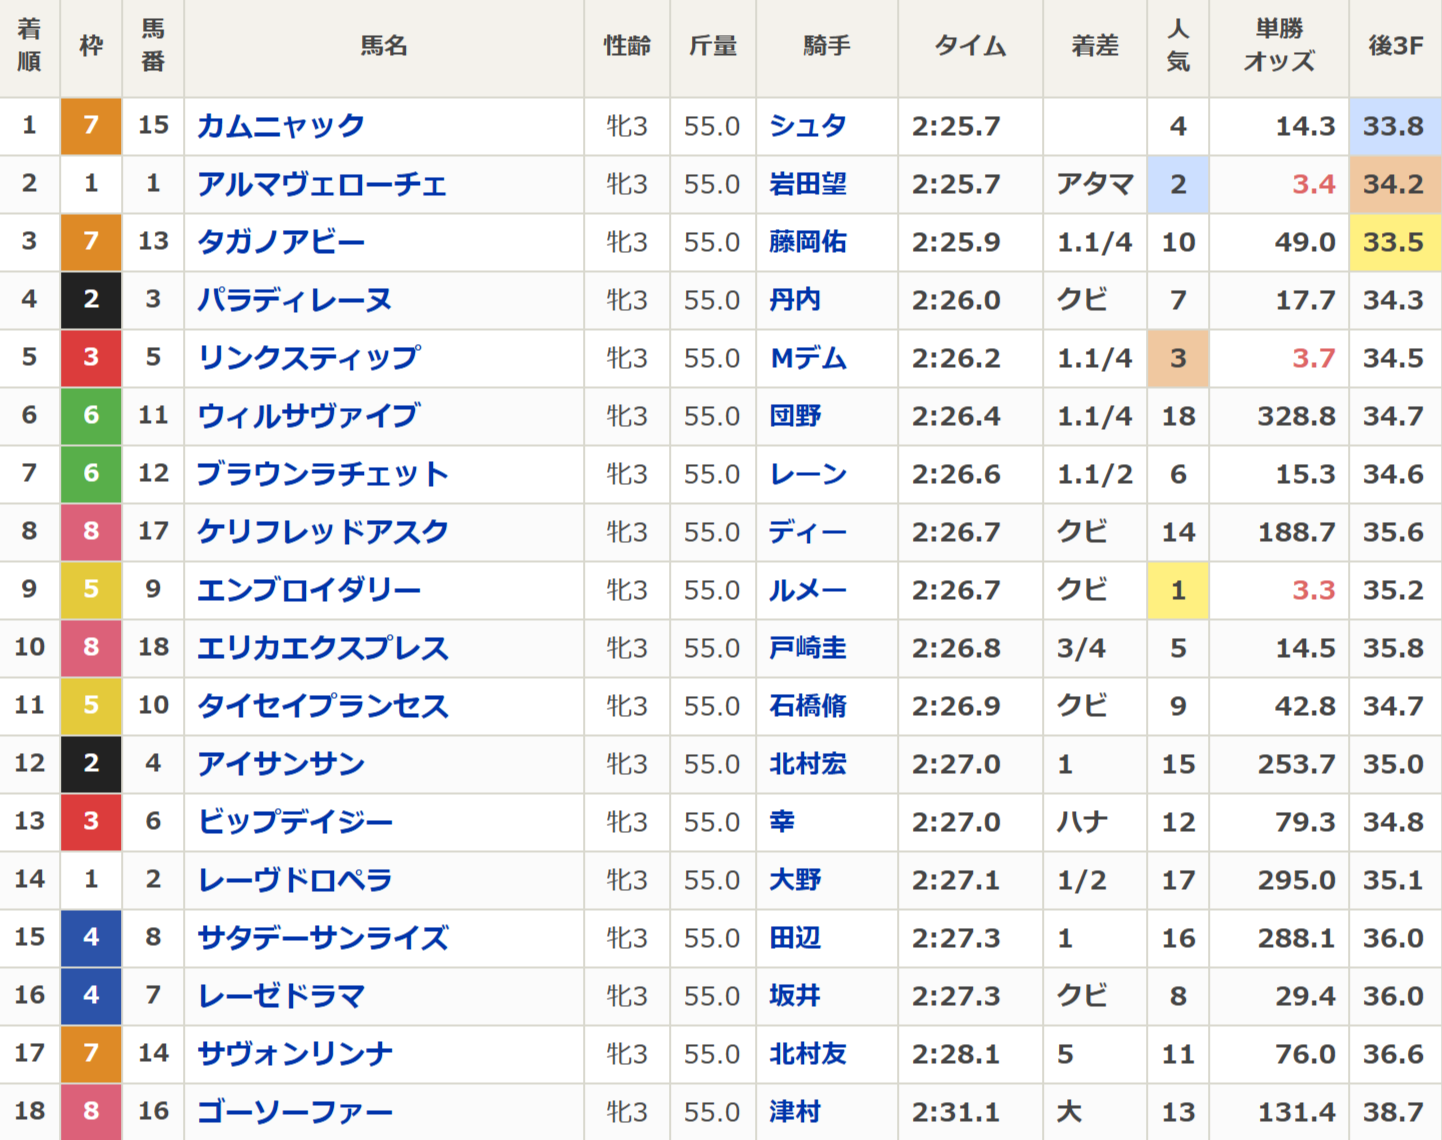Open horse link アルマヴェローチェ
Image resolution: width=1442 pixels, height=1140 pixels.
coord(322,184)
